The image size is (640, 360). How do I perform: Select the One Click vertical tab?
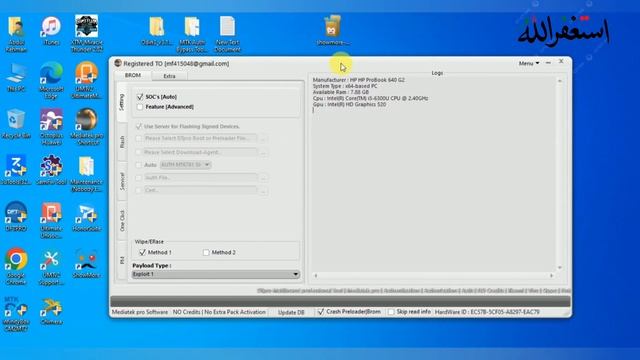(122, 220)
